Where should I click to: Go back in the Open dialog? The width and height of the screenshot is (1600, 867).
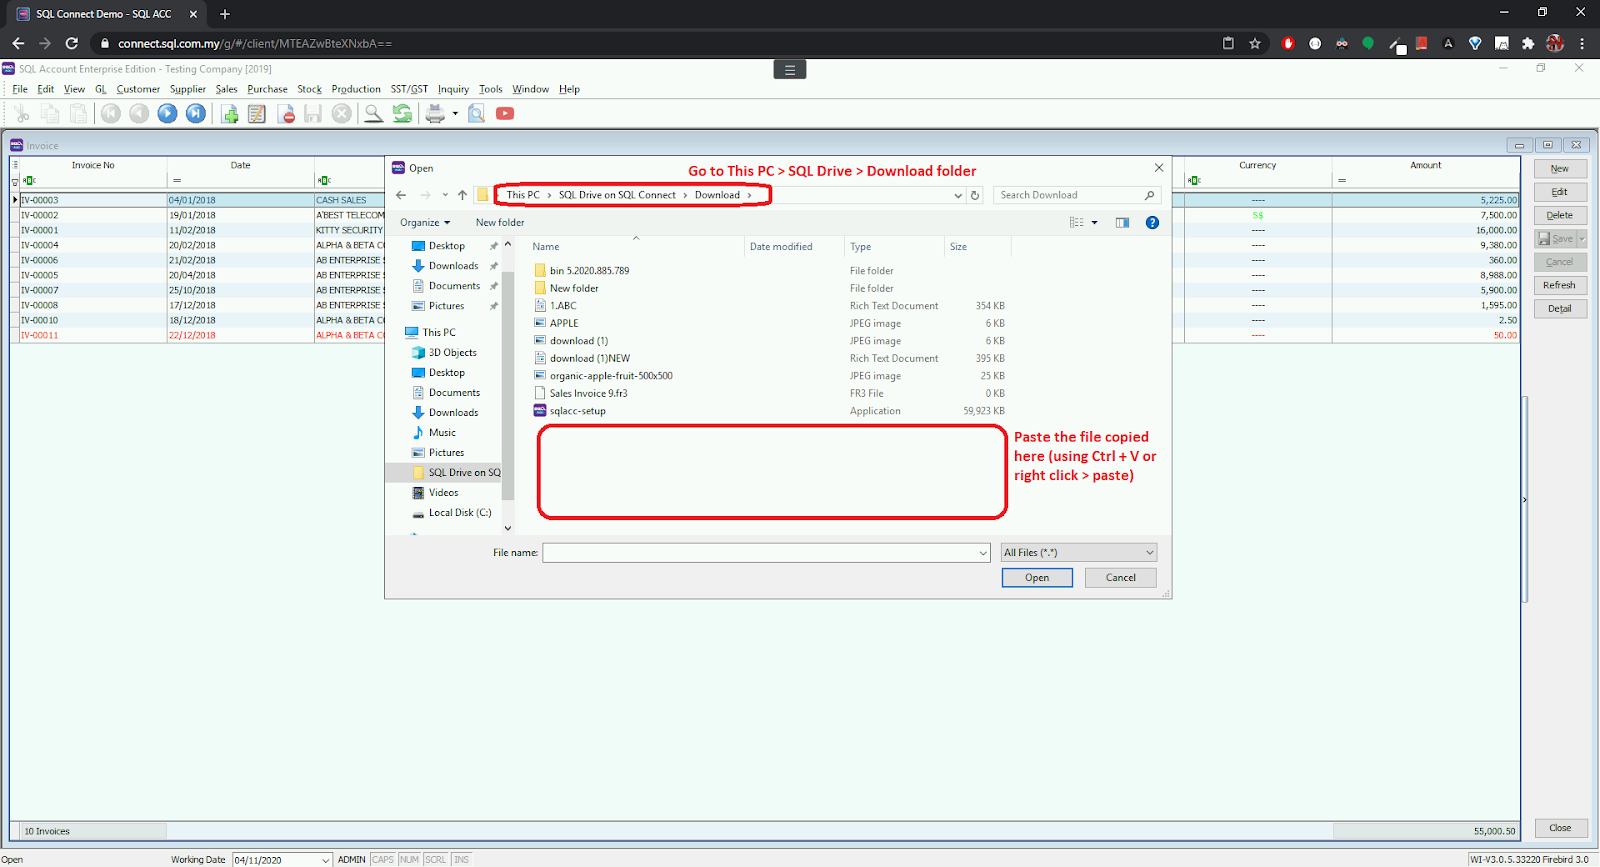pos(401,195)
